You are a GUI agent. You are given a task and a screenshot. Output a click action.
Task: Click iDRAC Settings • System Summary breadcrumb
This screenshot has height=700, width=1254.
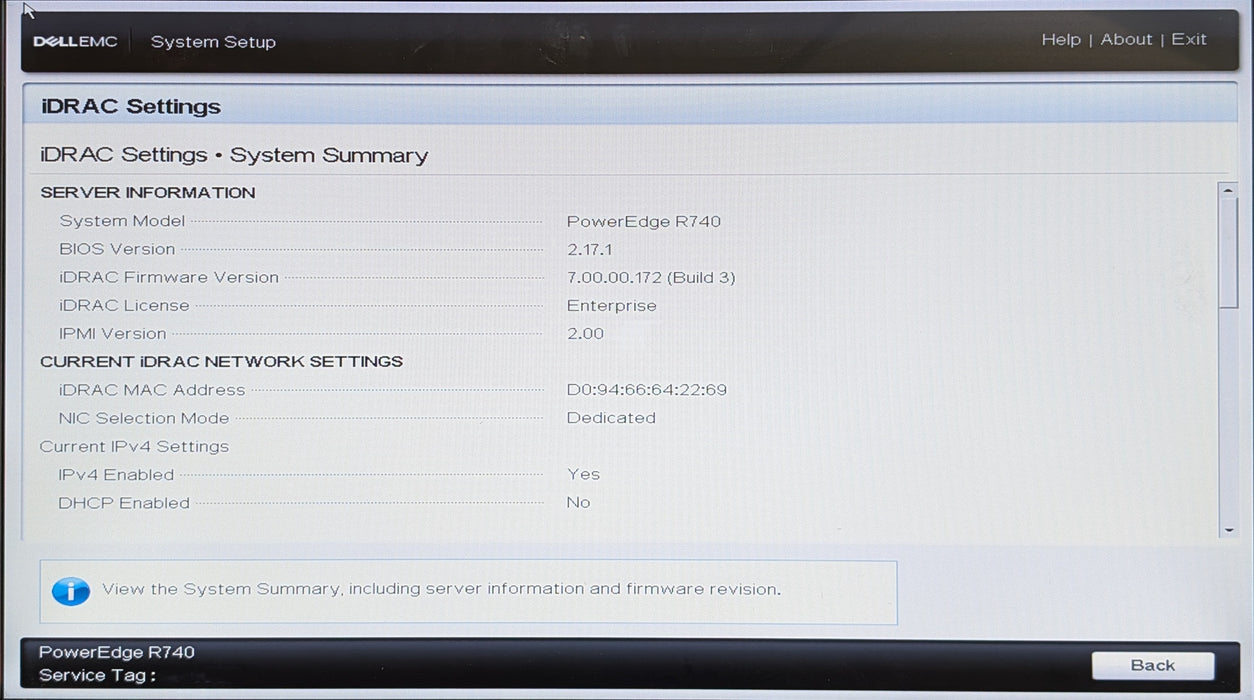pyautogui.click(x=234, y=156)
